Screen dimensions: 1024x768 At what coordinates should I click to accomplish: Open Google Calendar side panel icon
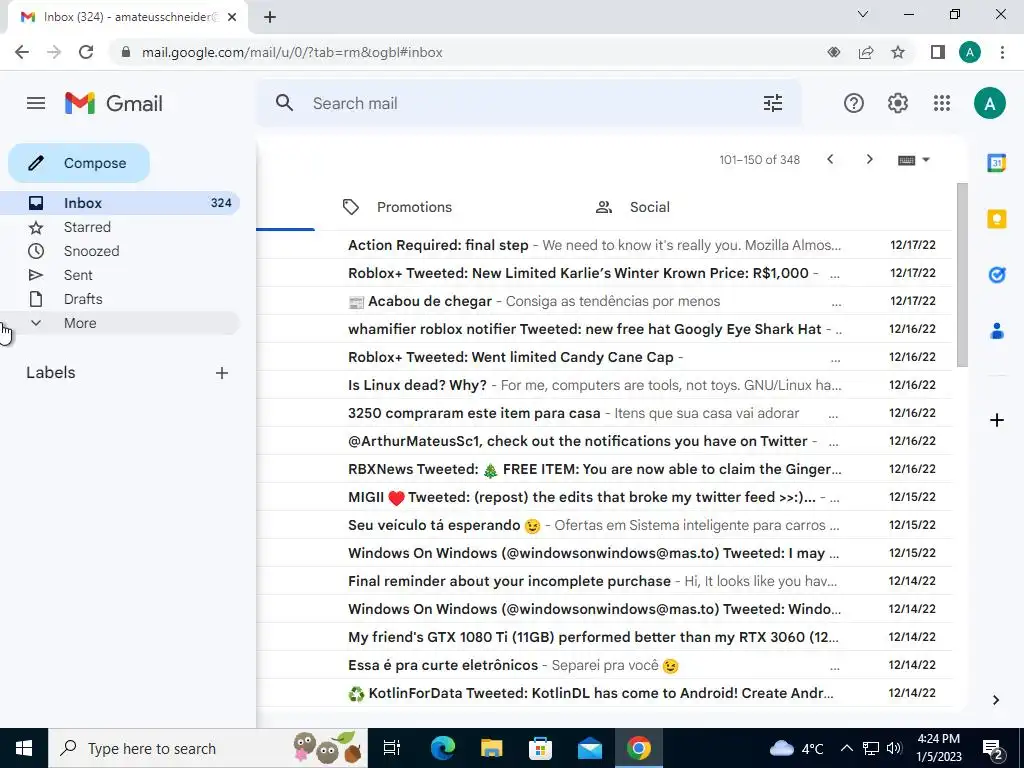tap(997, 163)
